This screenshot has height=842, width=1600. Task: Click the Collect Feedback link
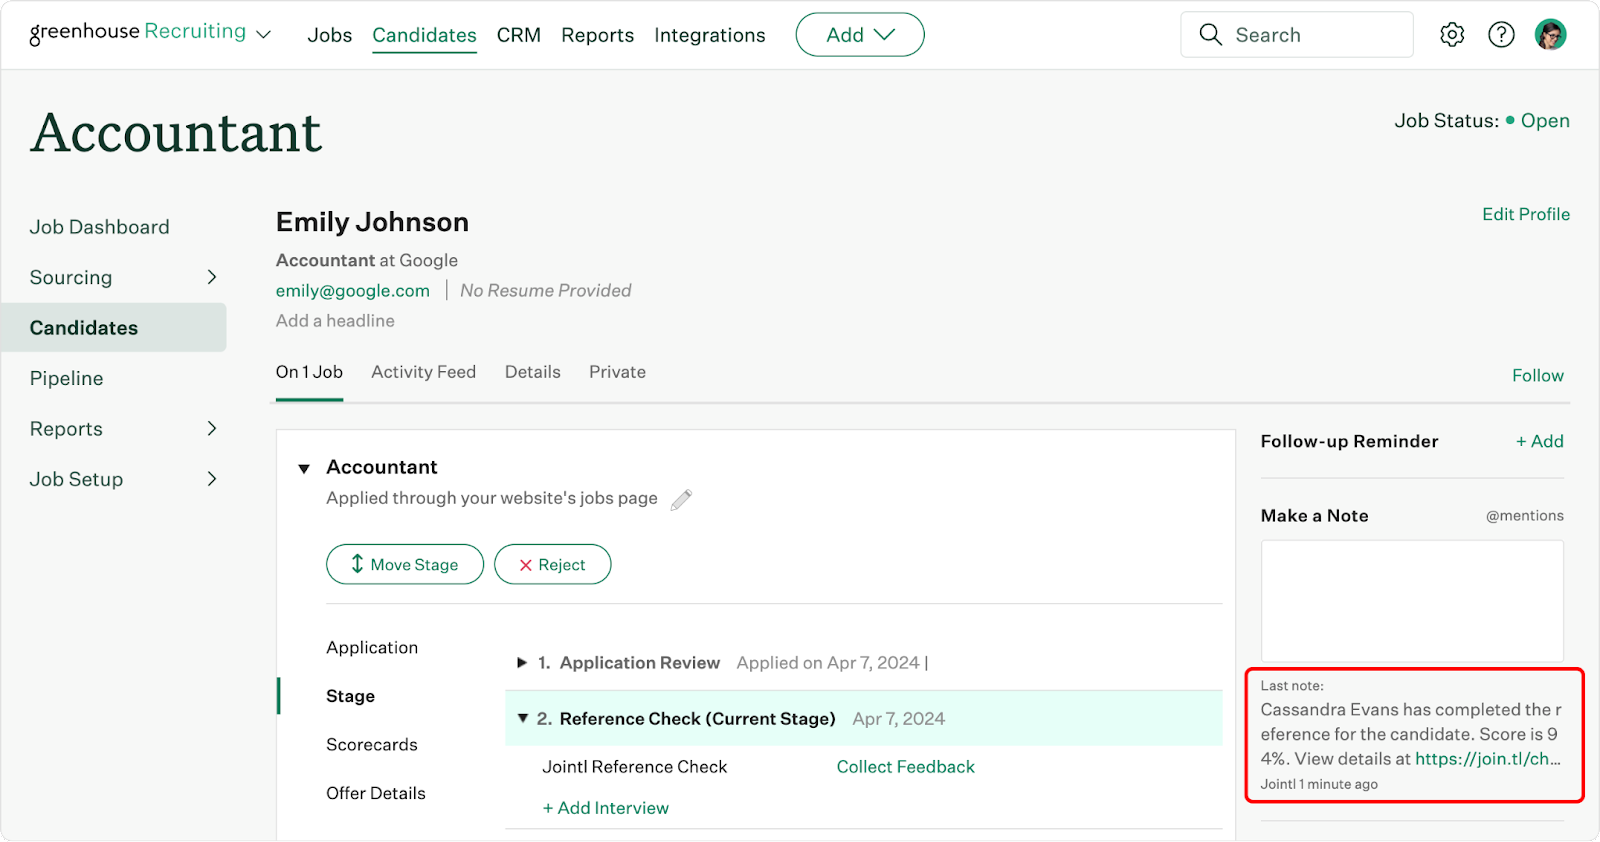point(906,767)
